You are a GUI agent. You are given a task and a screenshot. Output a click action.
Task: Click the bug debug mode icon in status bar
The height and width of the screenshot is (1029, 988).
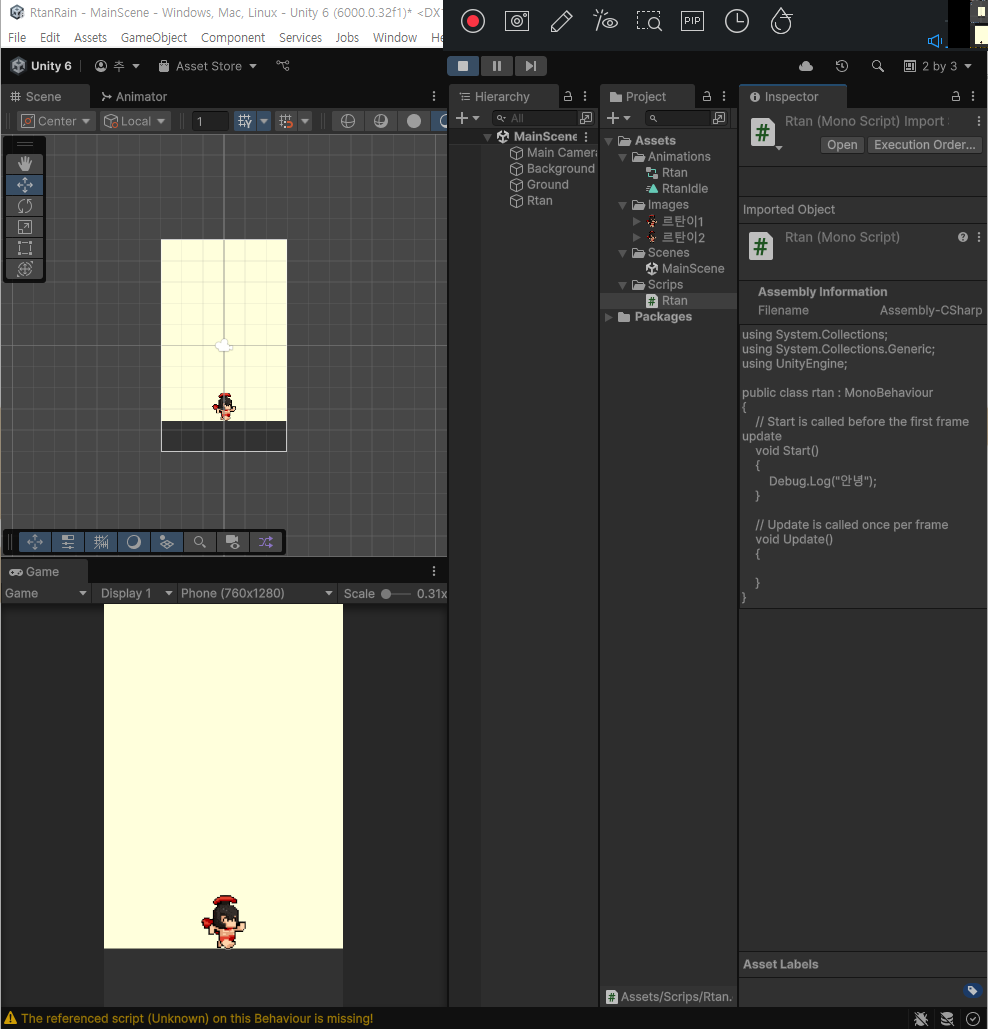tap(921, 1018)
